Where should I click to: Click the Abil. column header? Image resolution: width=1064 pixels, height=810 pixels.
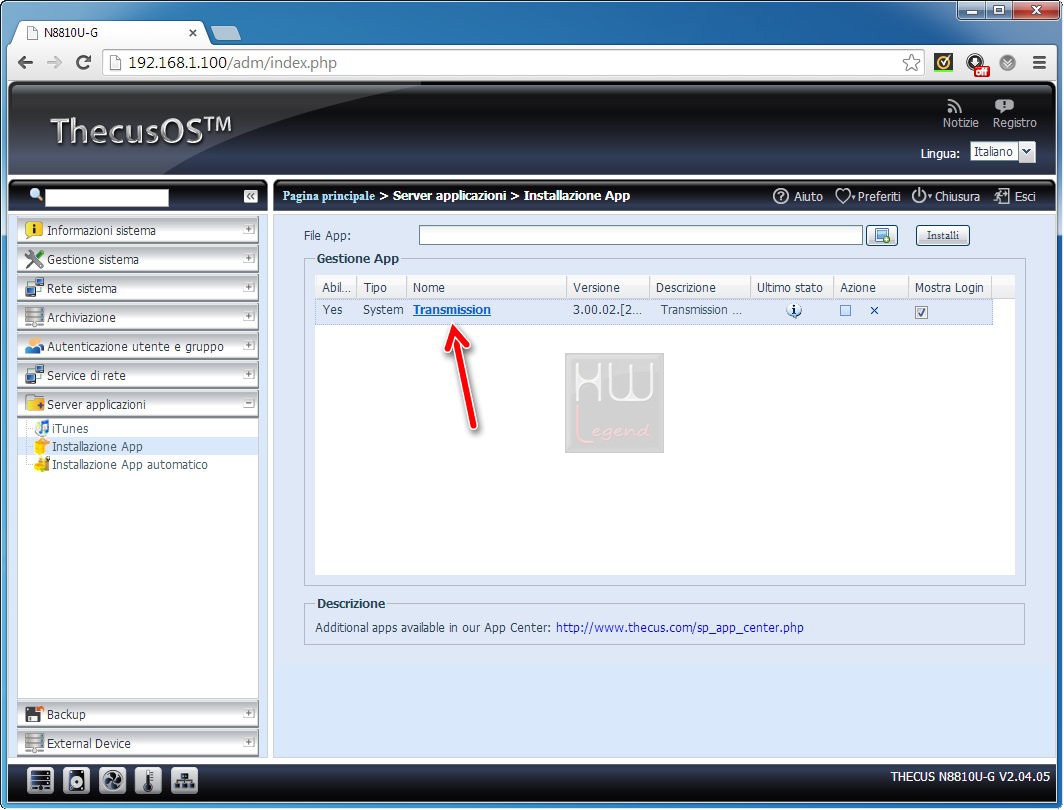coord(335,288)
